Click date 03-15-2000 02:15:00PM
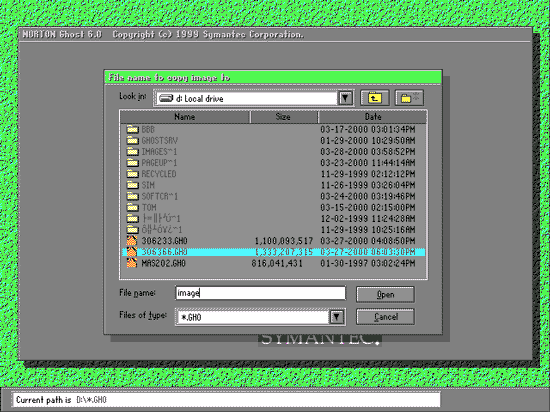The height and width of the screenshot is (412, 550). 368,208
